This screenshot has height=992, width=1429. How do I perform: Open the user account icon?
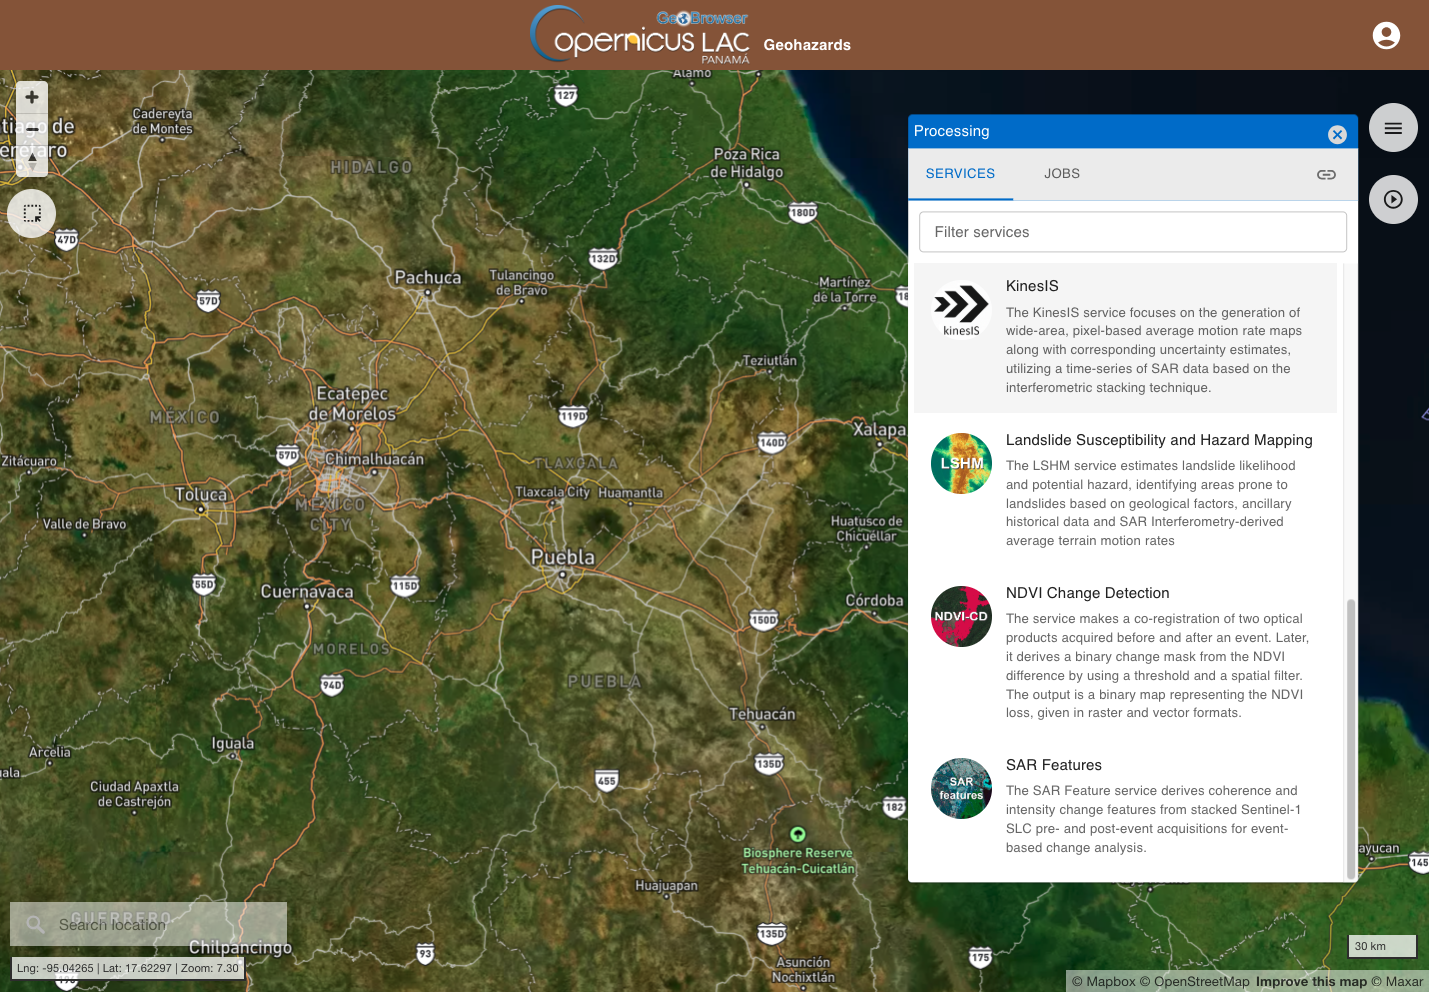(1386, 36)
